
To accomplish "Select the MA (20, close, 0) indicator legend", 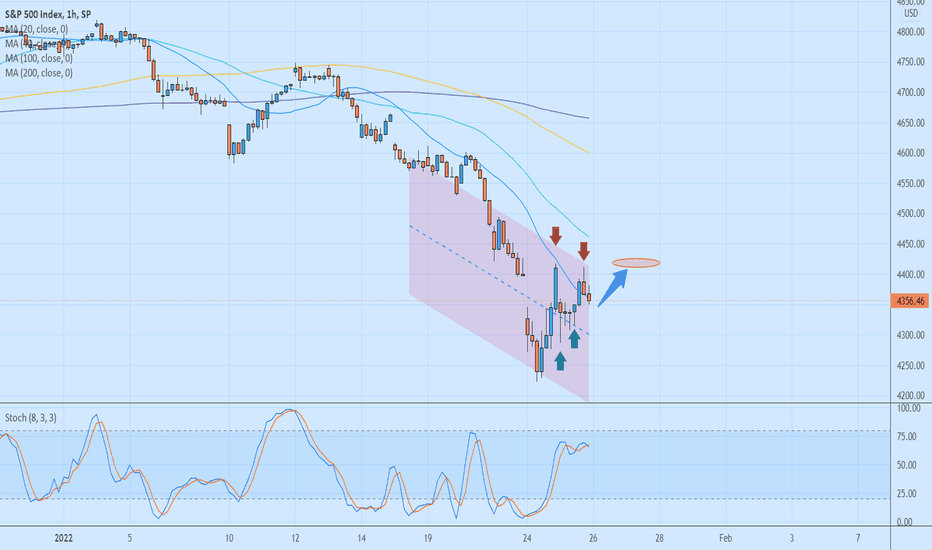I will coord(37,29).
